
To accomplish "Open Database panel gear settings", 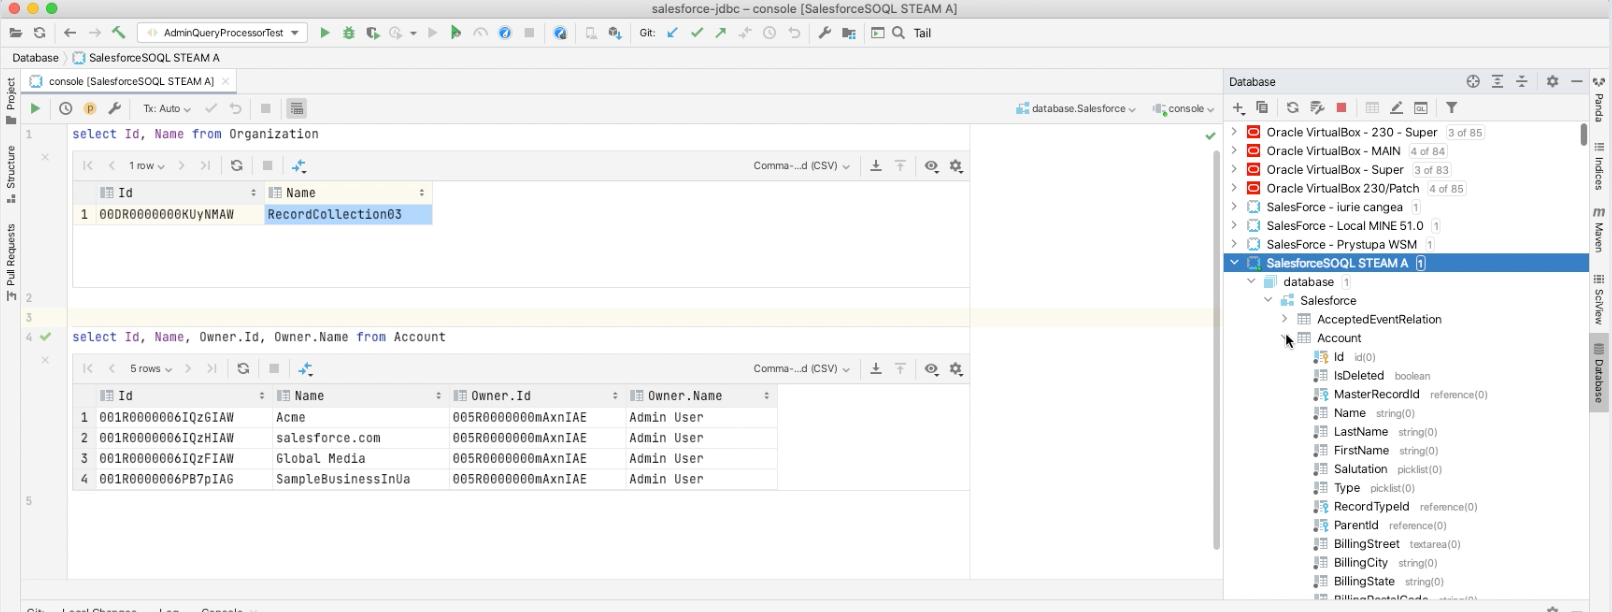I will [x=1552, y=81].
